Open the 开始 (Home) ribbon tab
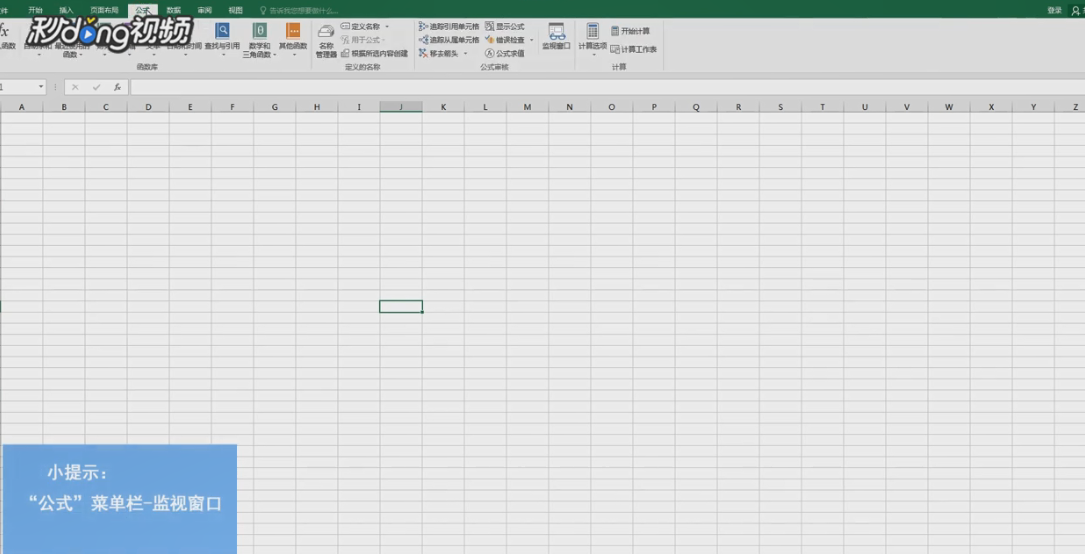Image resolution: width=1085 pixels, height=554 pixels. pos(35,10)
